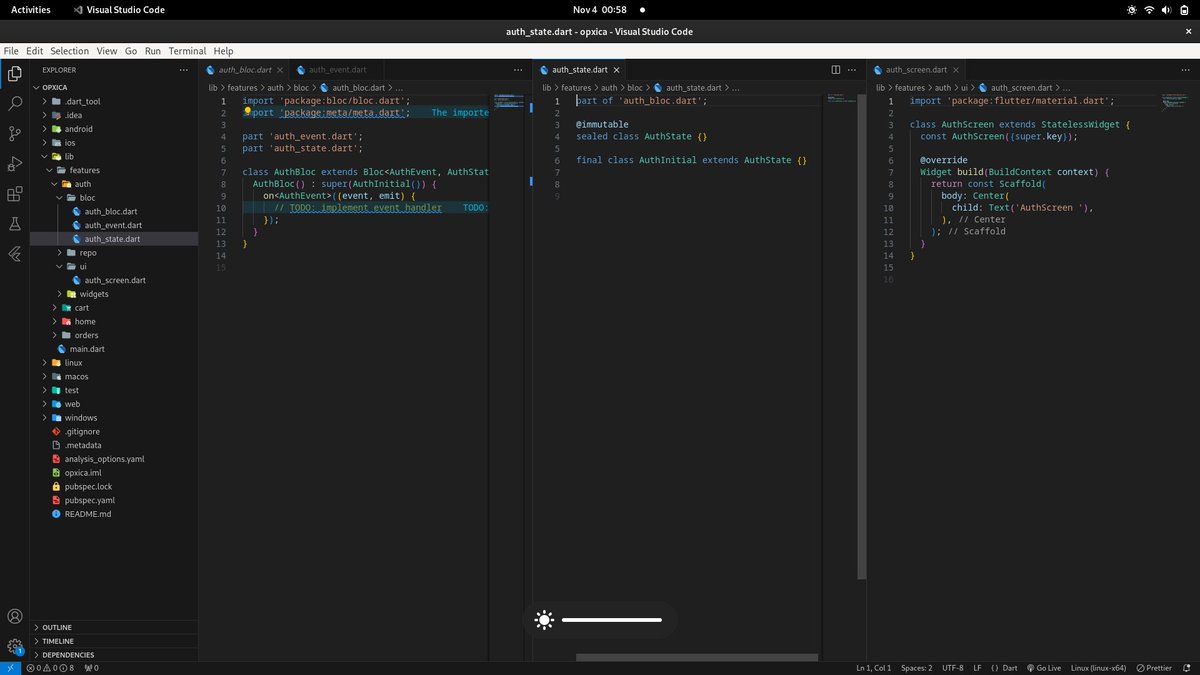
Task: Collapse the OPXICA root folder
Action: click(x=114, y=87)
